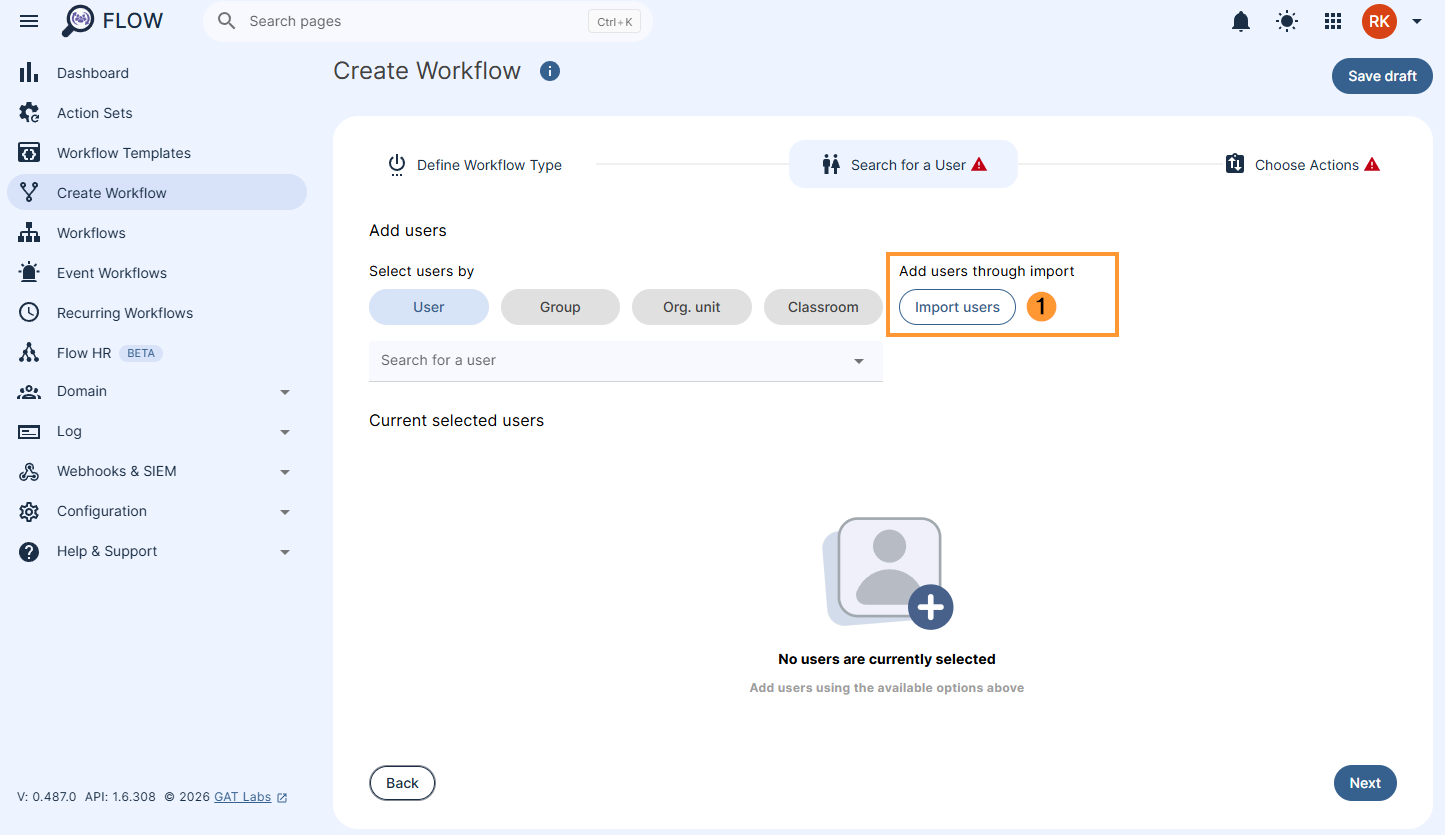Click the Workflows hierarchy icon
This screenshot has width=1445, height=835.
pos(29,233)
